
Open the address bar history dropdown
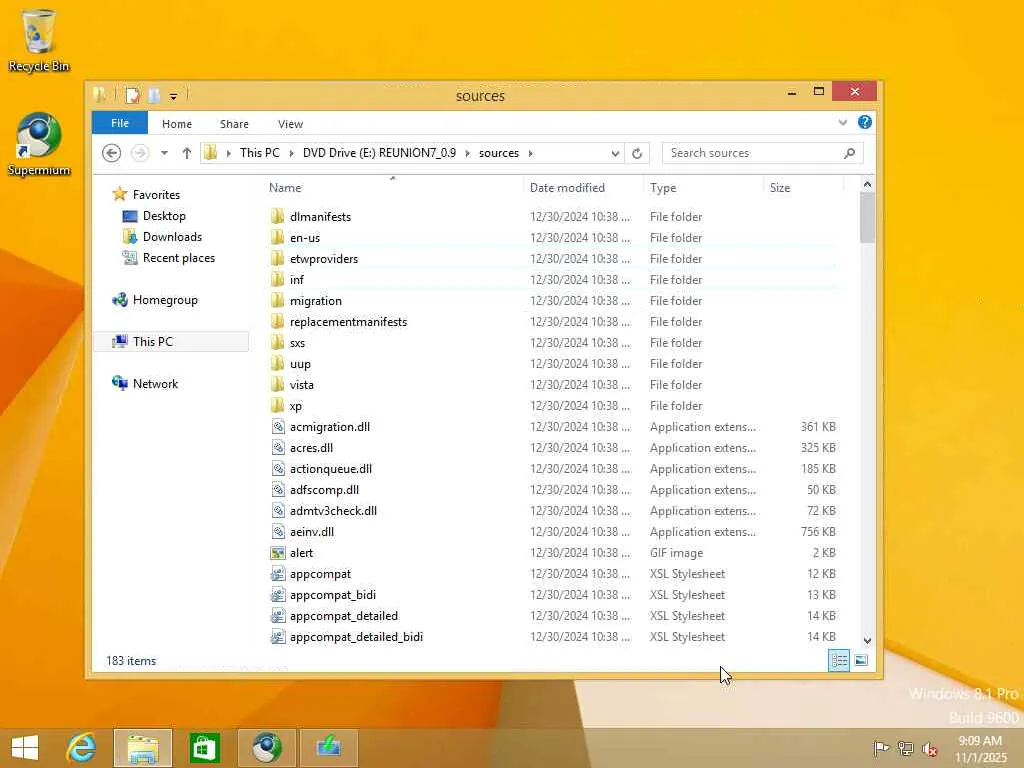pos(615,153)
